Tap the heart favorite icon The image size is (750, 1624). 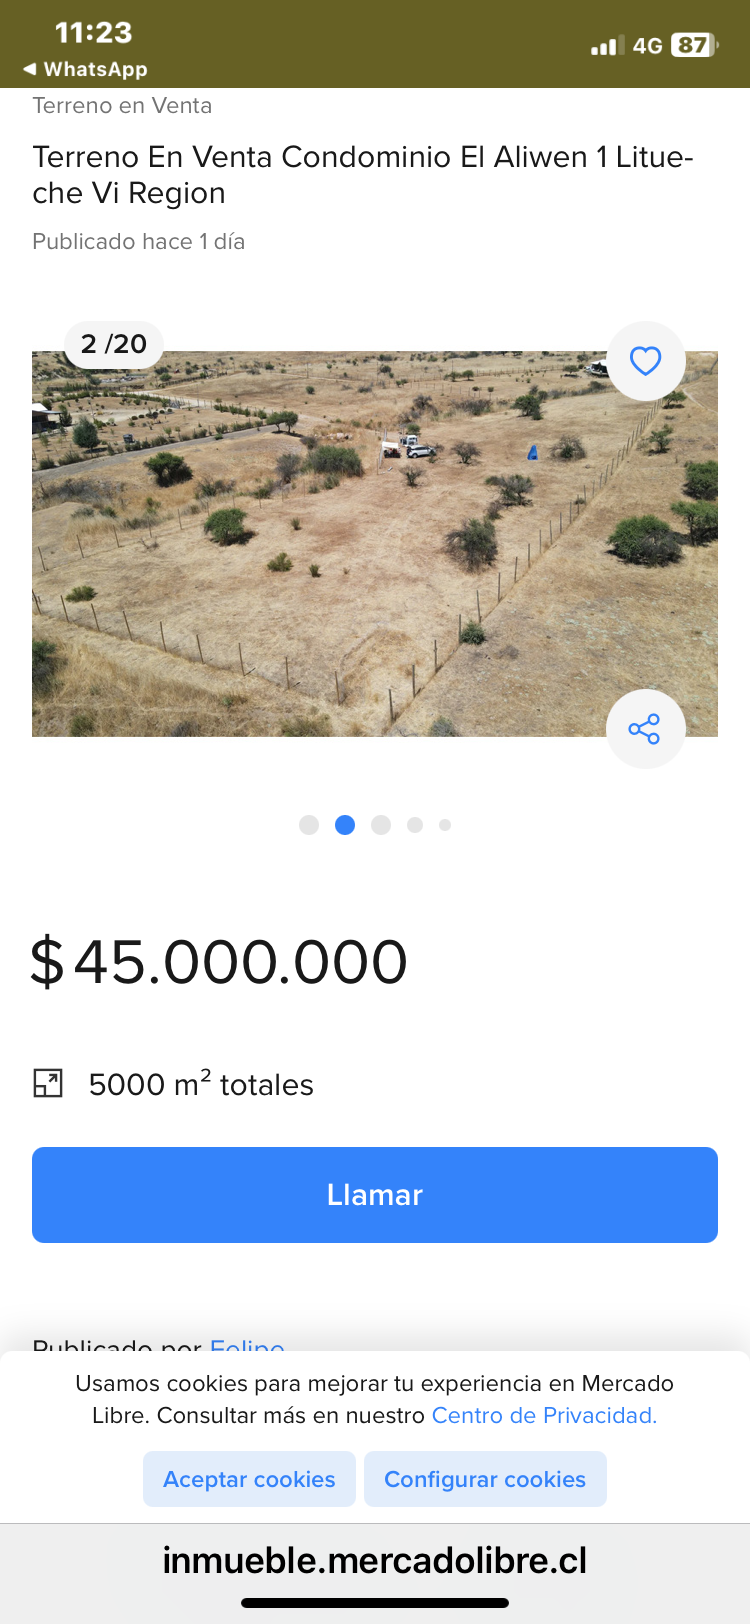[646, 361]
